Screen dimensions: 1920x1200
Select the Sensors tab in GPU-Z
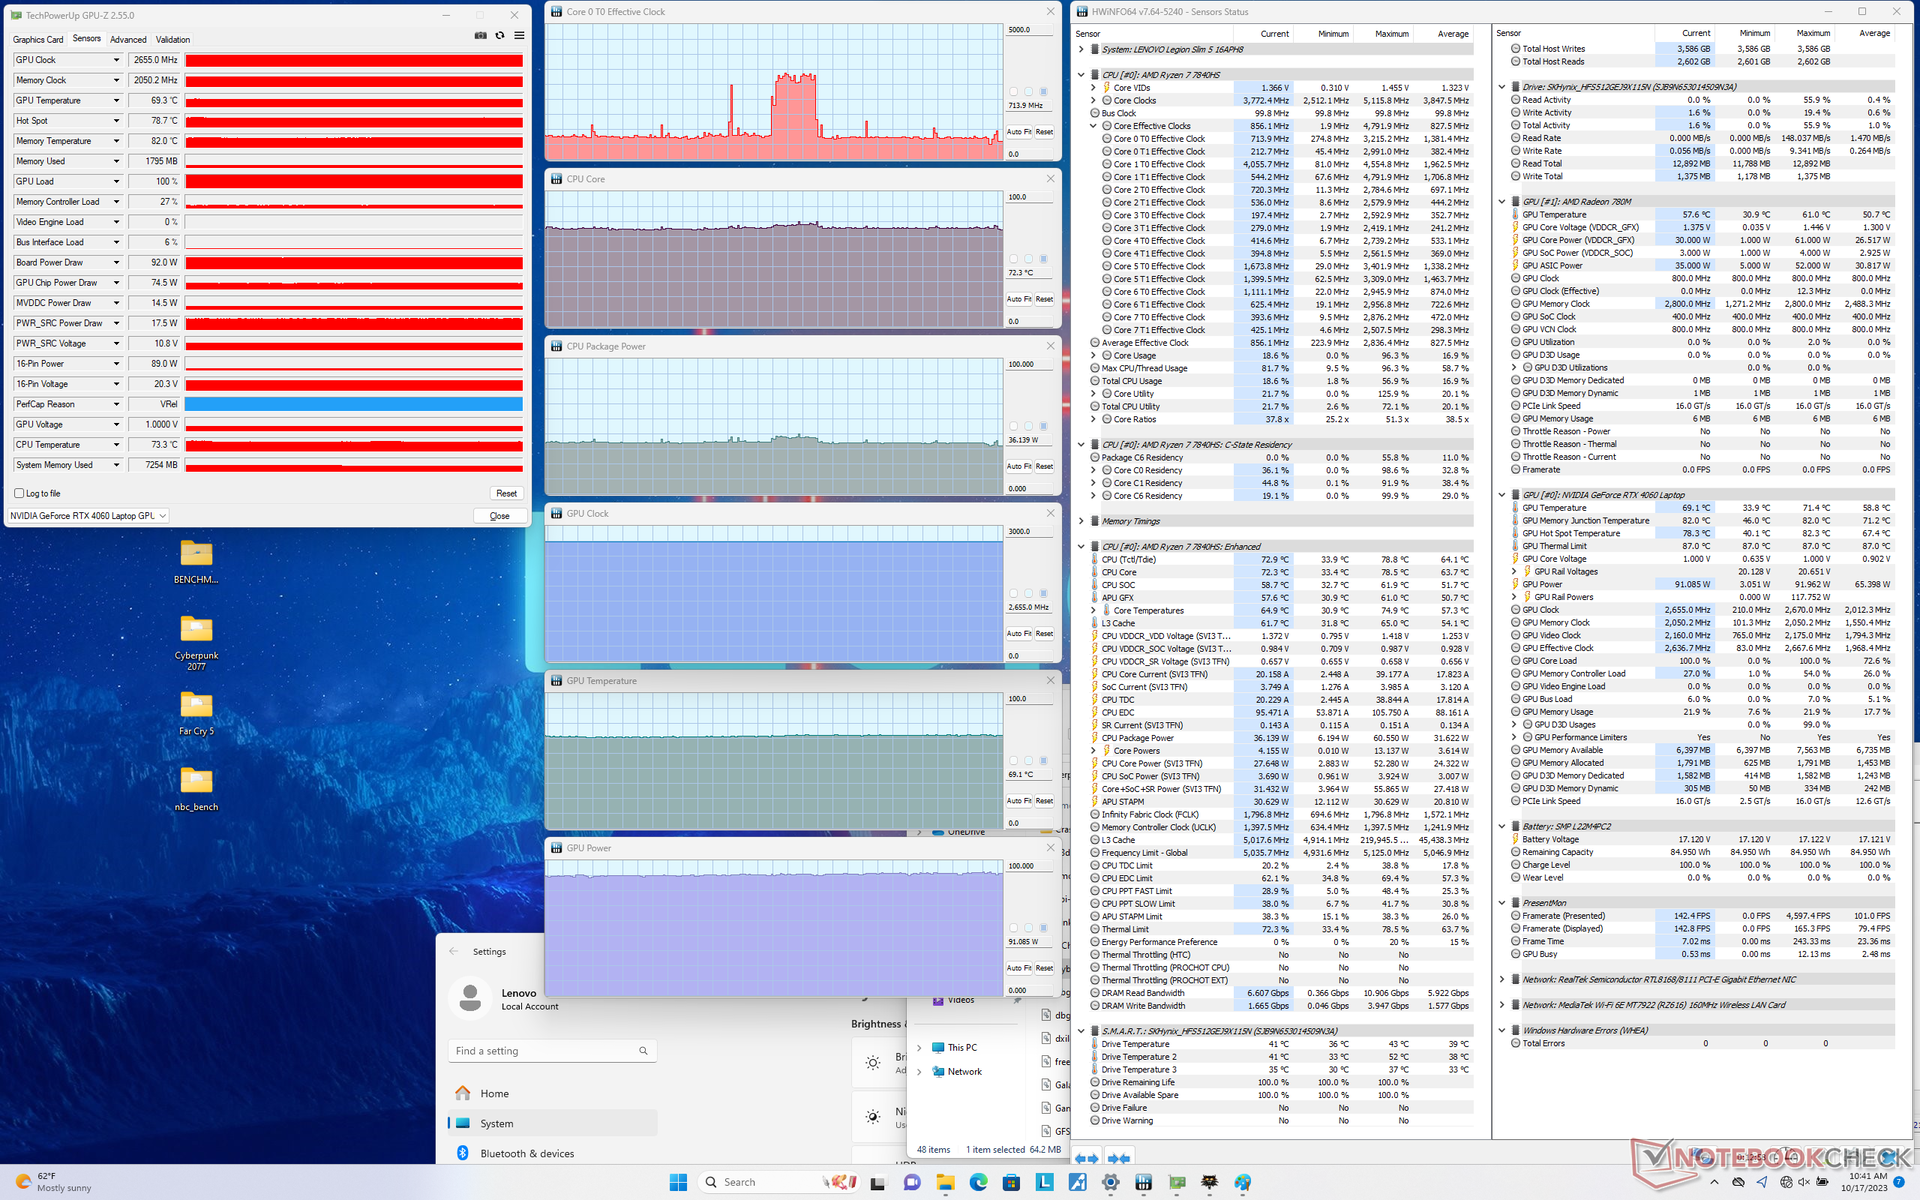pyautogui.click(x=87, y=39)
